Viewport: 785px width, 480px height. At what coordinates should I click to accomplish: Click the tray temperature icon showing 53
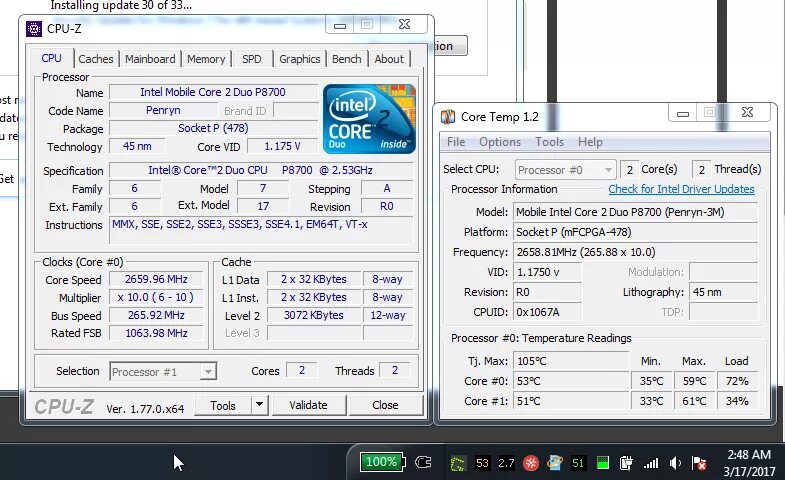(482, 463)
